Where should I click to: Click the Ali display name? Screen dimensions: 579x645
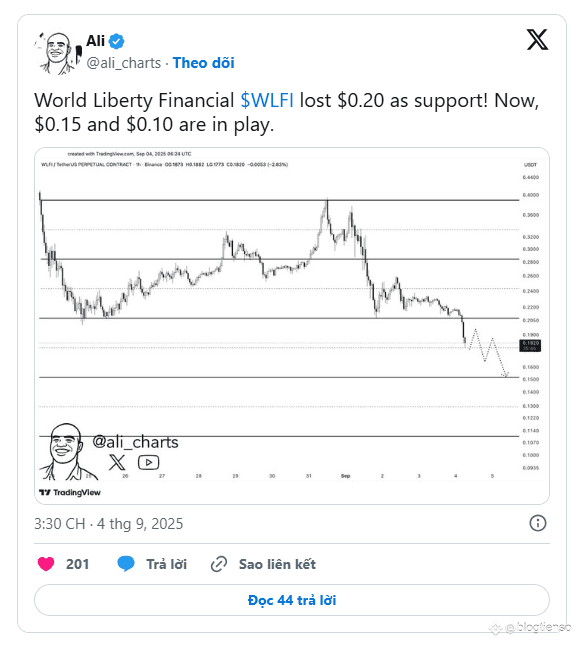tap(95, 41)
